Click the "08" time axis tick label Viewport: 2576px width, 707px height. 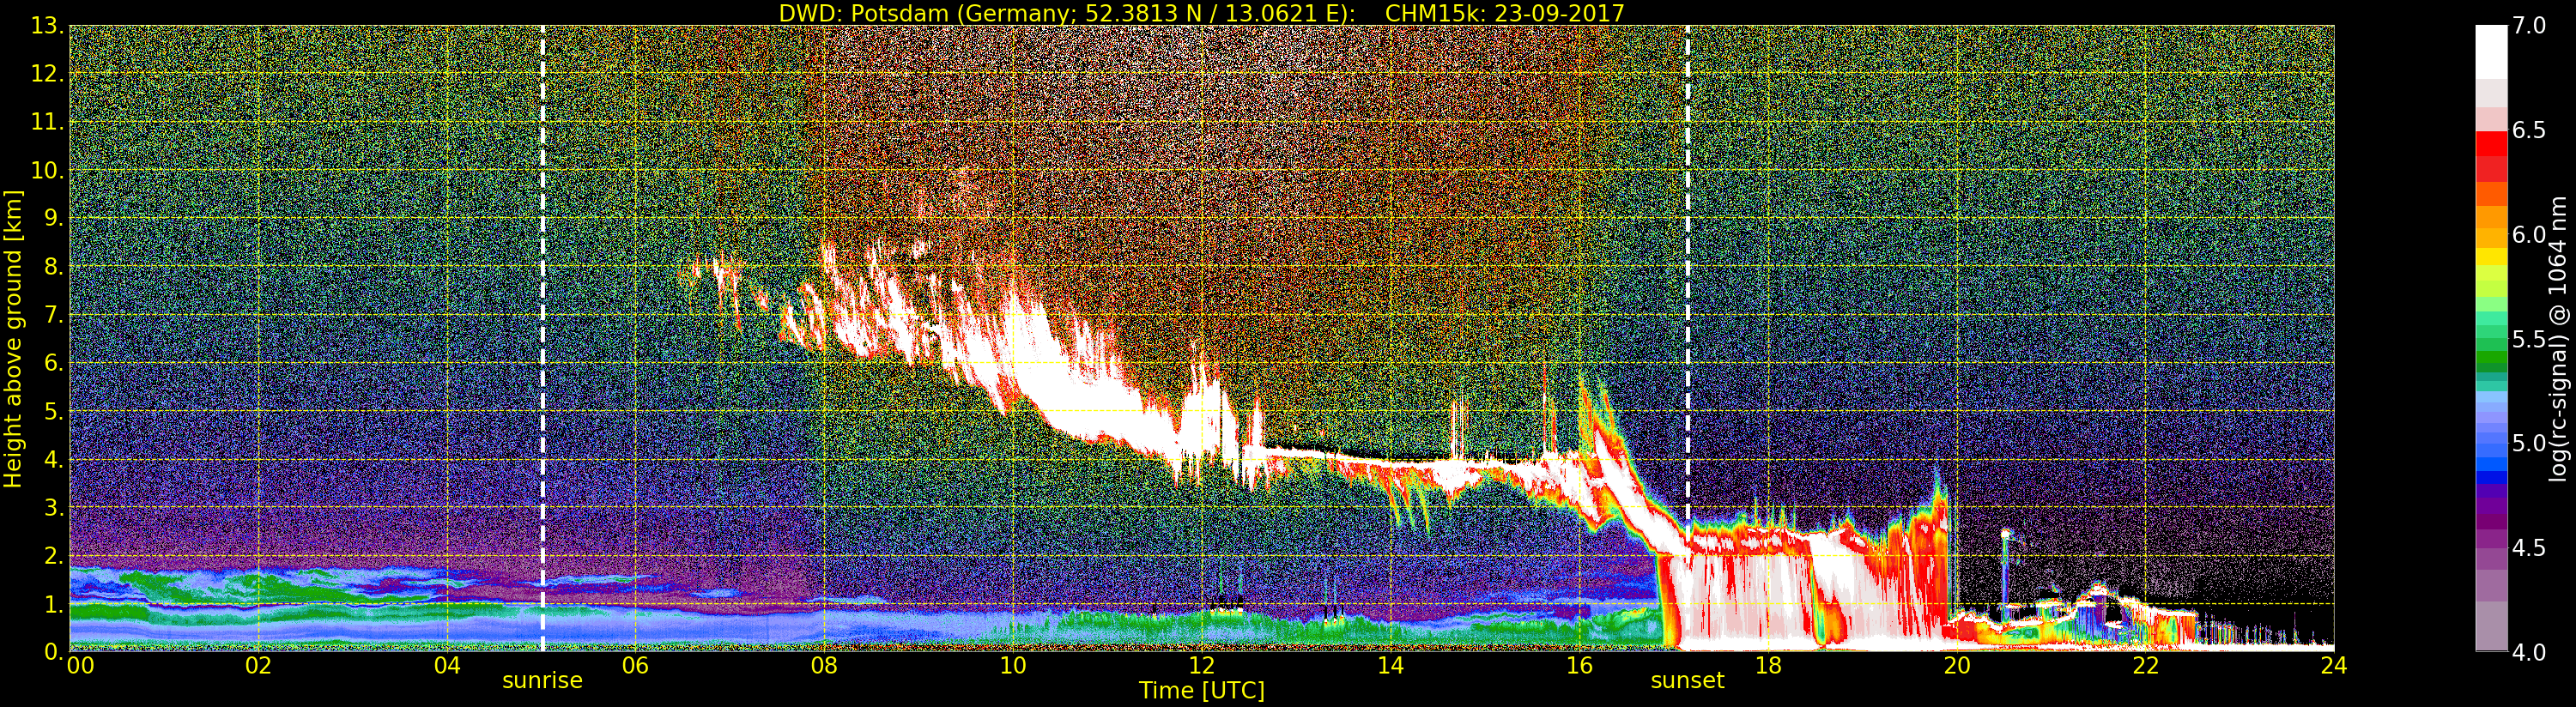824,666
